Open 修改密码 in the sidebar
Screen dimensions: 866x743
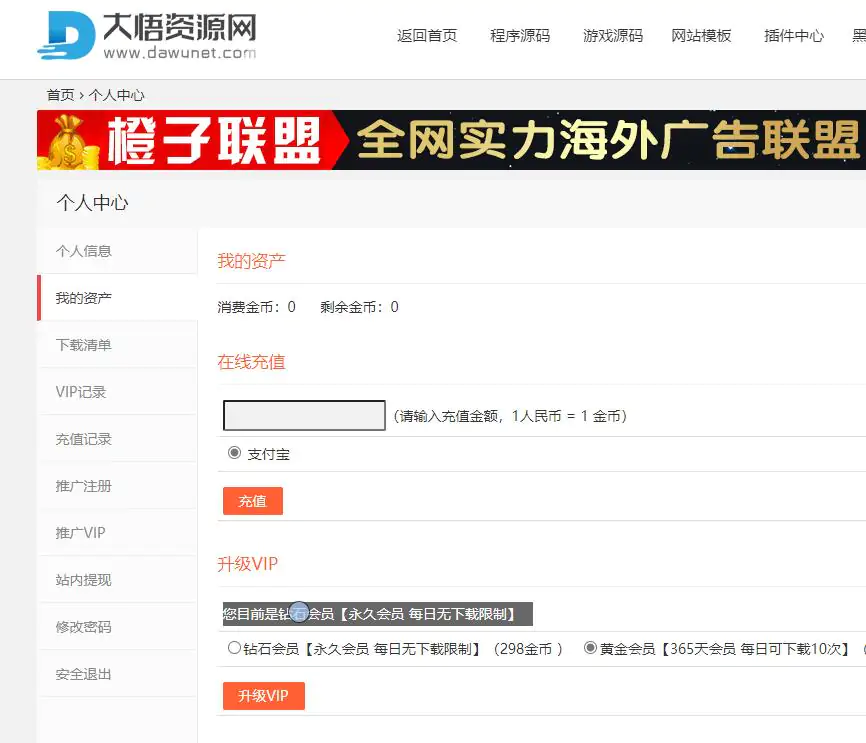[117, 626]
